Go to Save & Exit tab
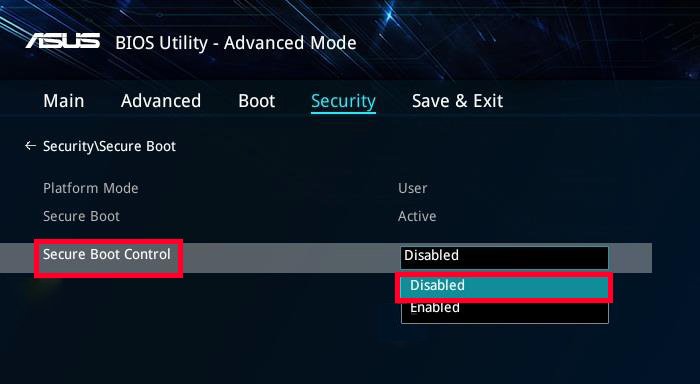The image size is (700, 384). [x=458, y=101]
